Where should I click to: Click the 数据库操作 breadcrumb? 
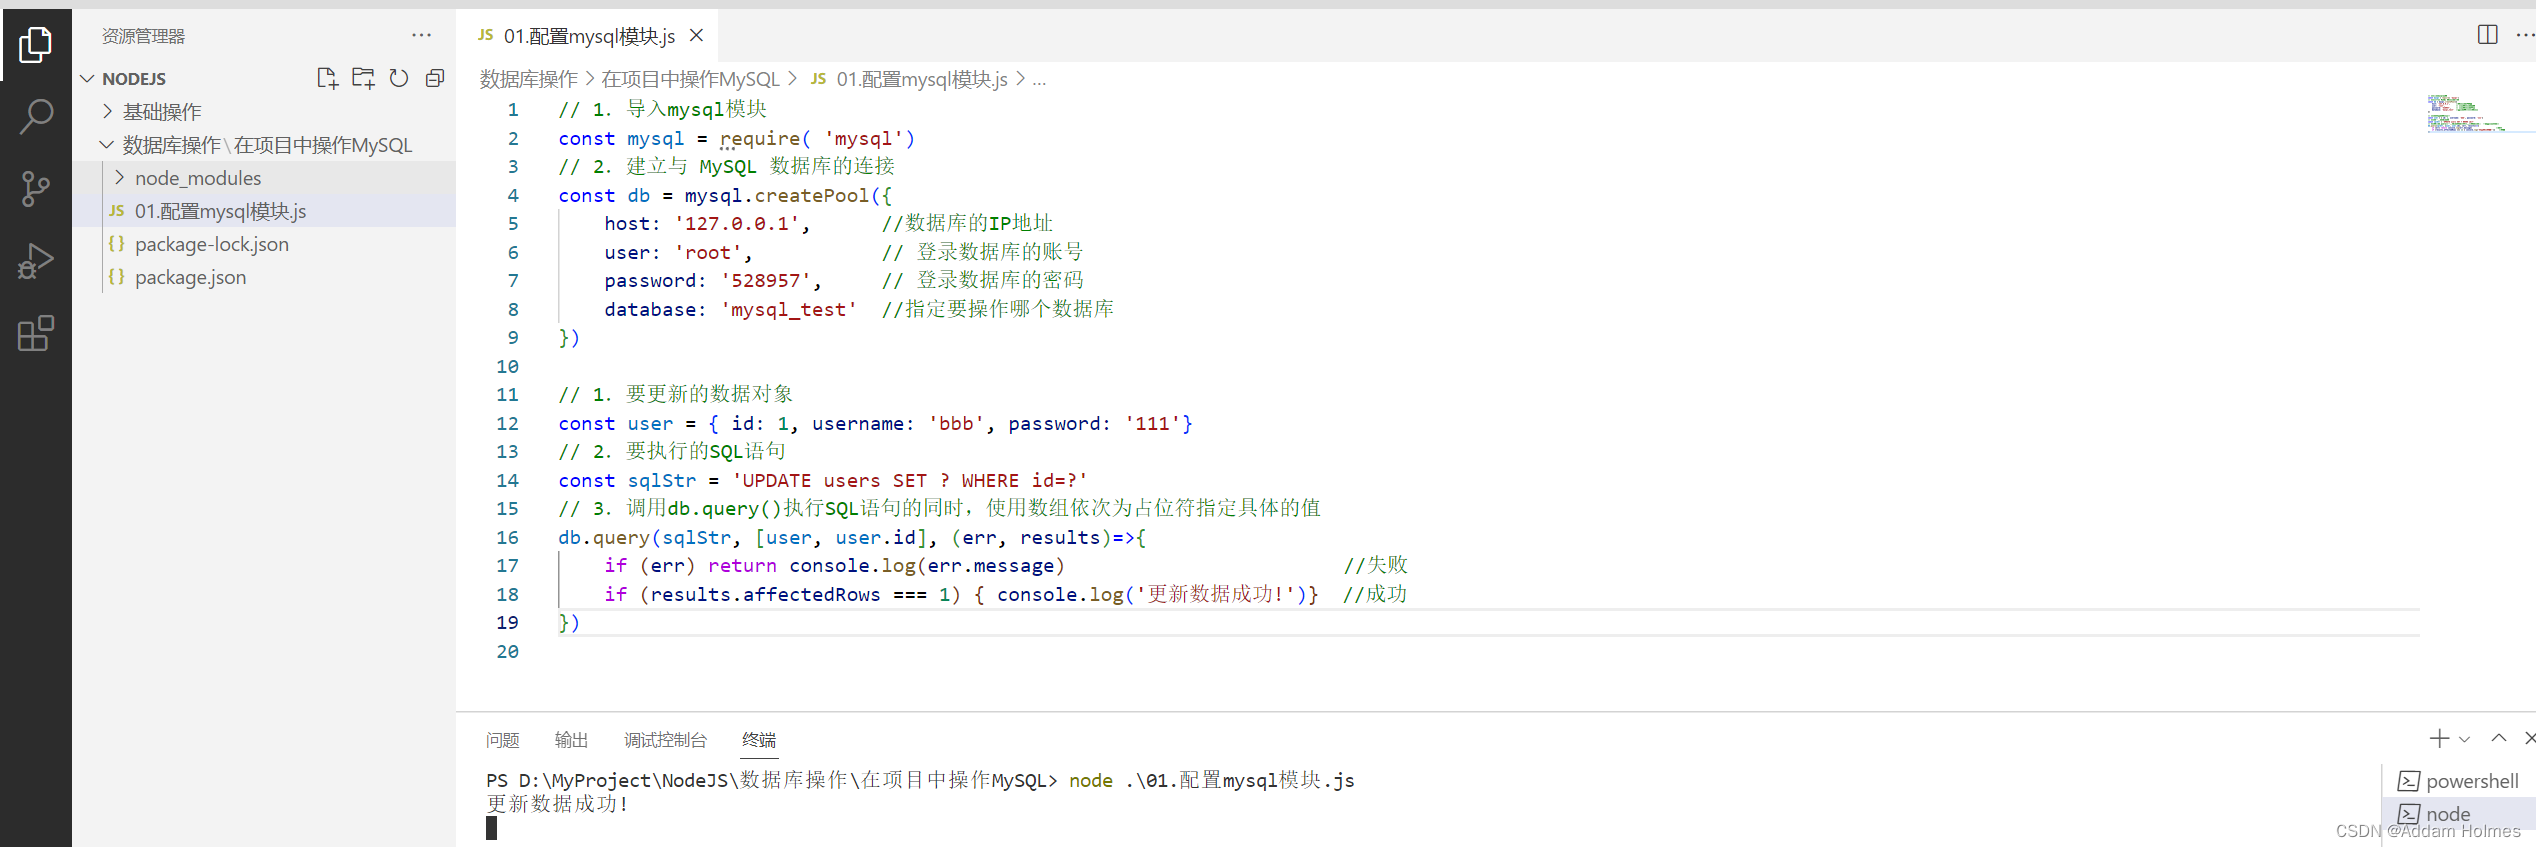pos(529,79)
